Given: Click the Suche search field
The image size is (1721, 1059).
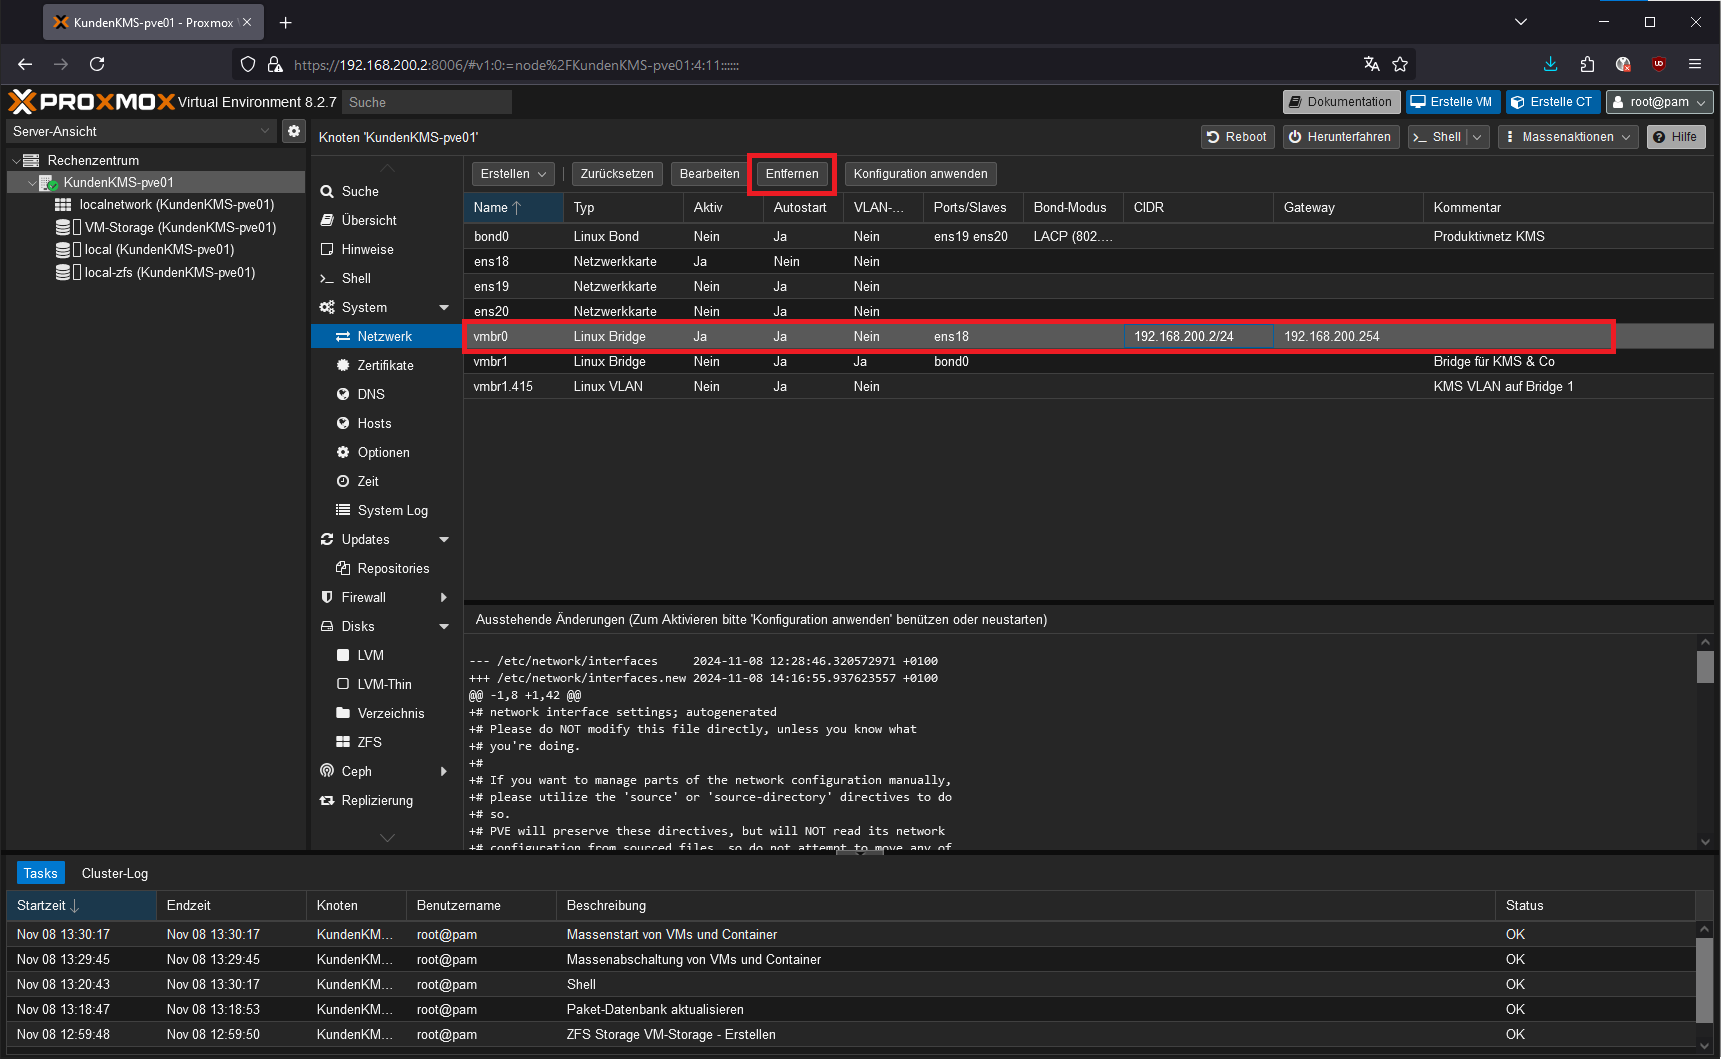Looking at the screenshot, I should (x=426, y=102).
